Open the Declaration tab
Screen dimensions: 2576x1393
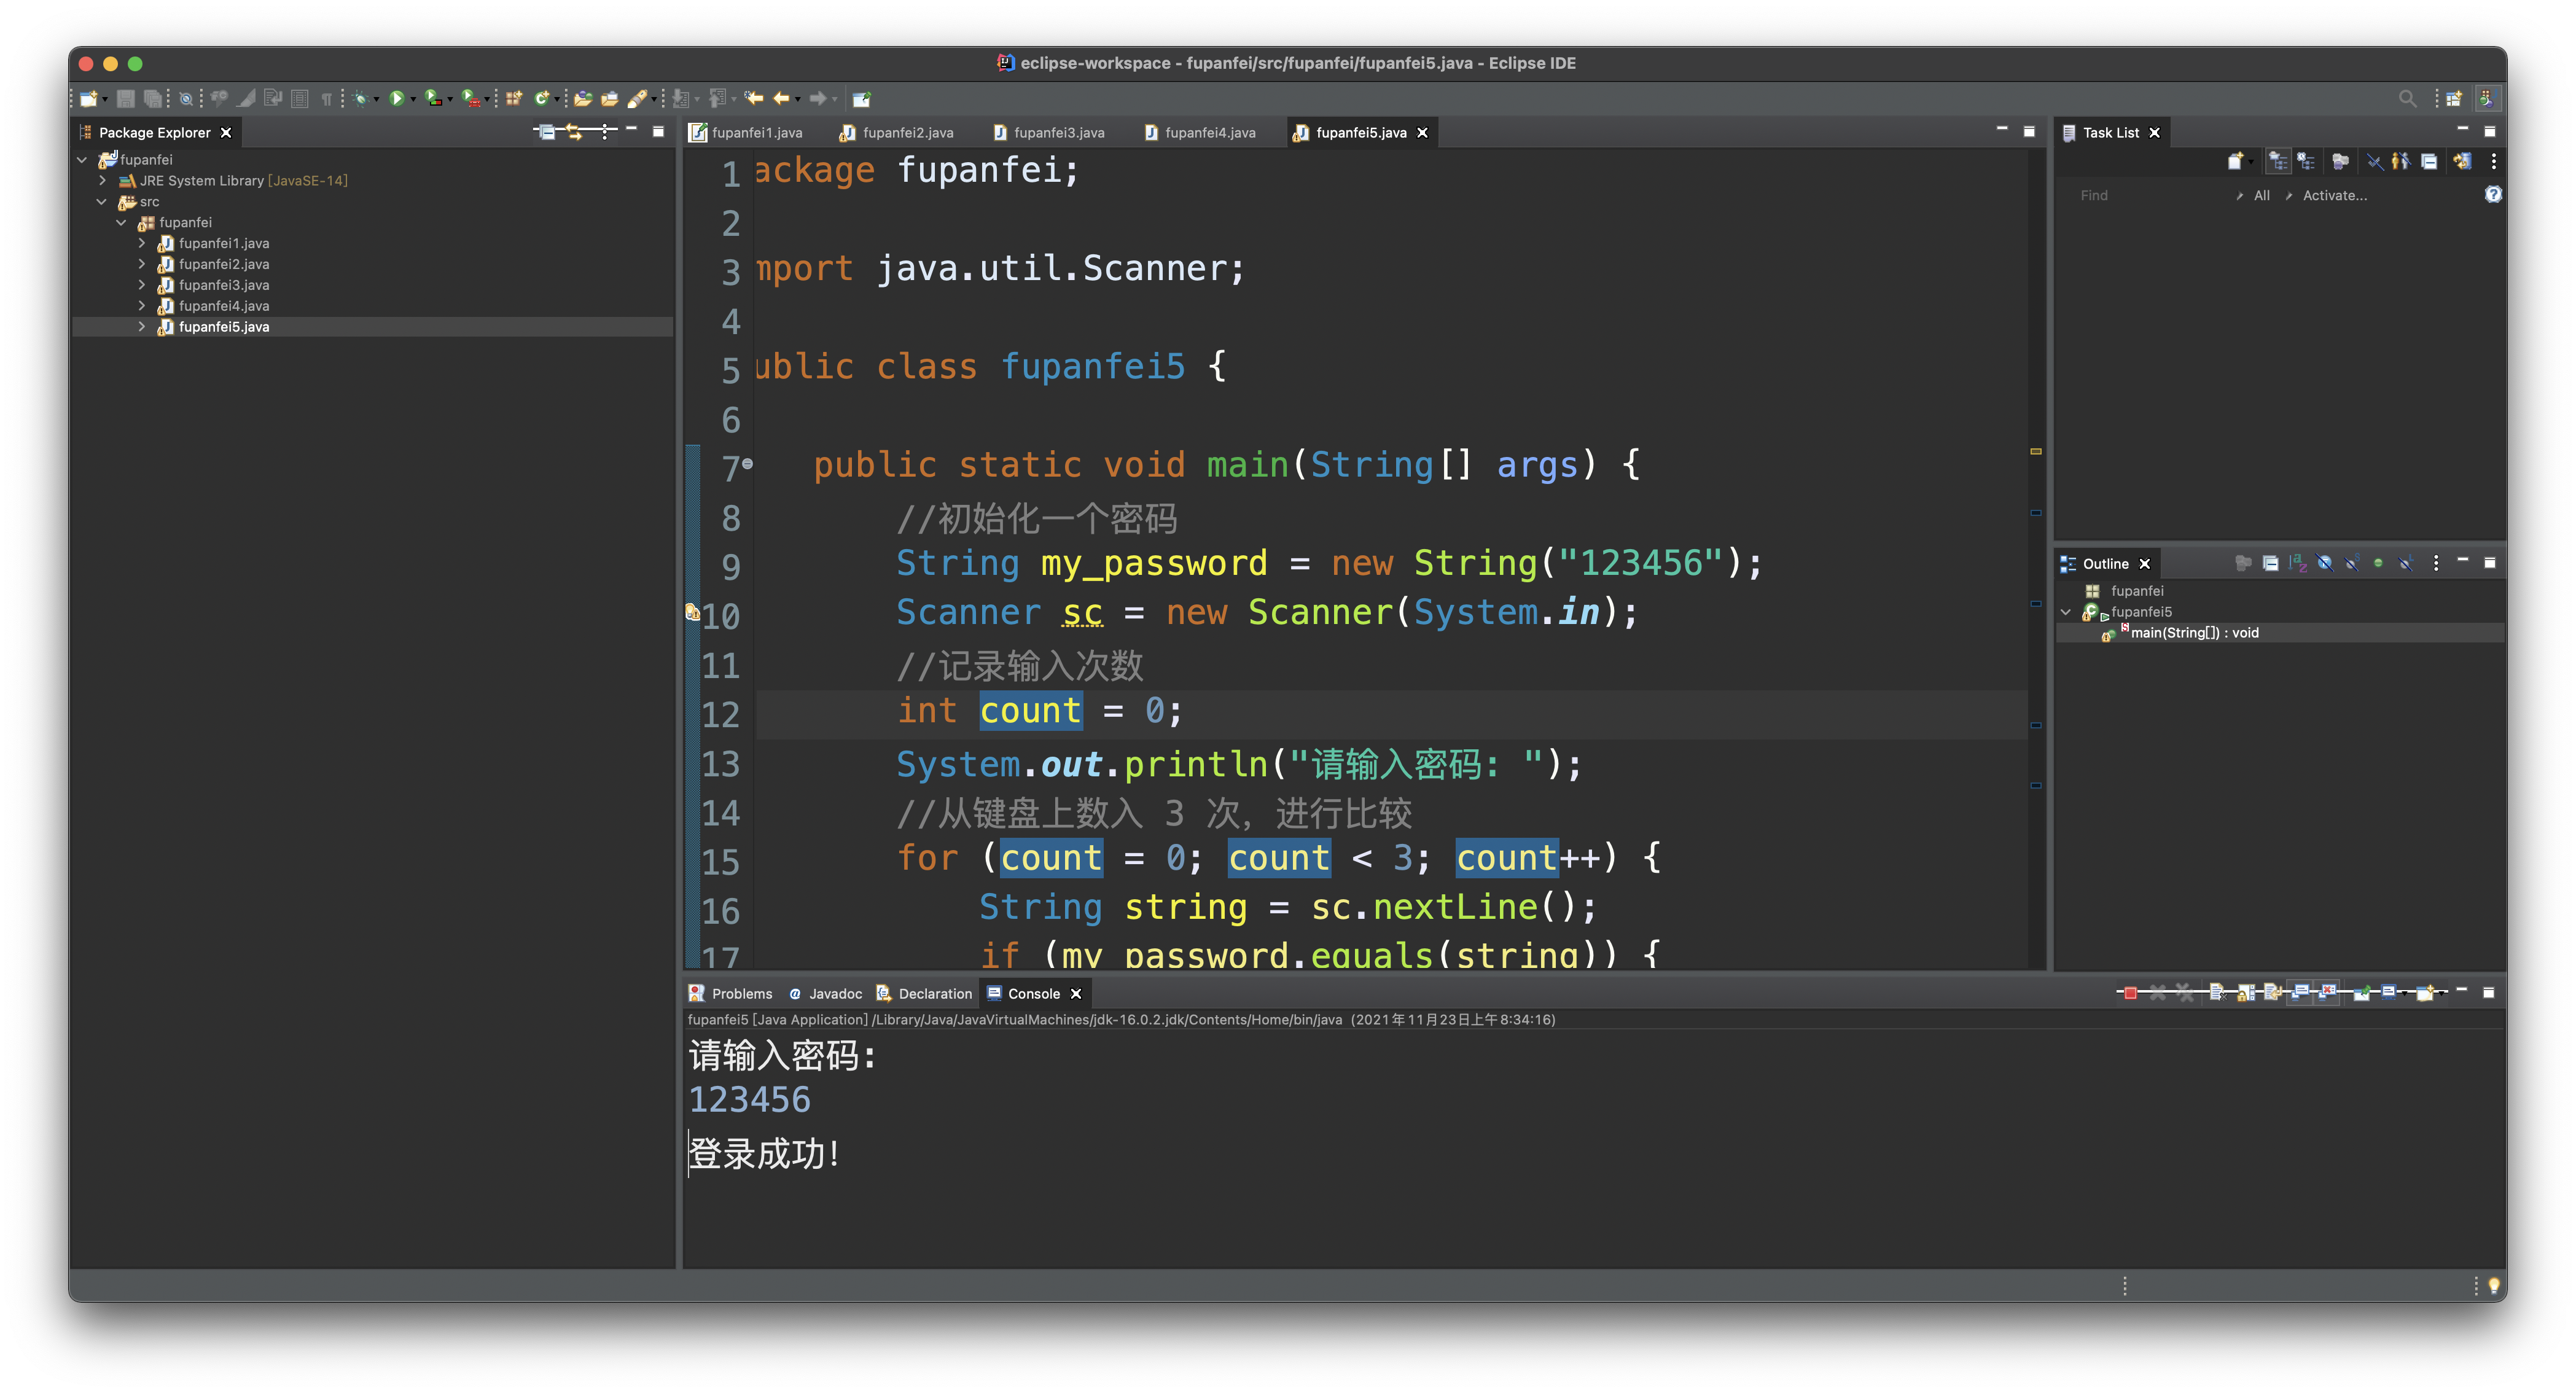pos(925,993)
